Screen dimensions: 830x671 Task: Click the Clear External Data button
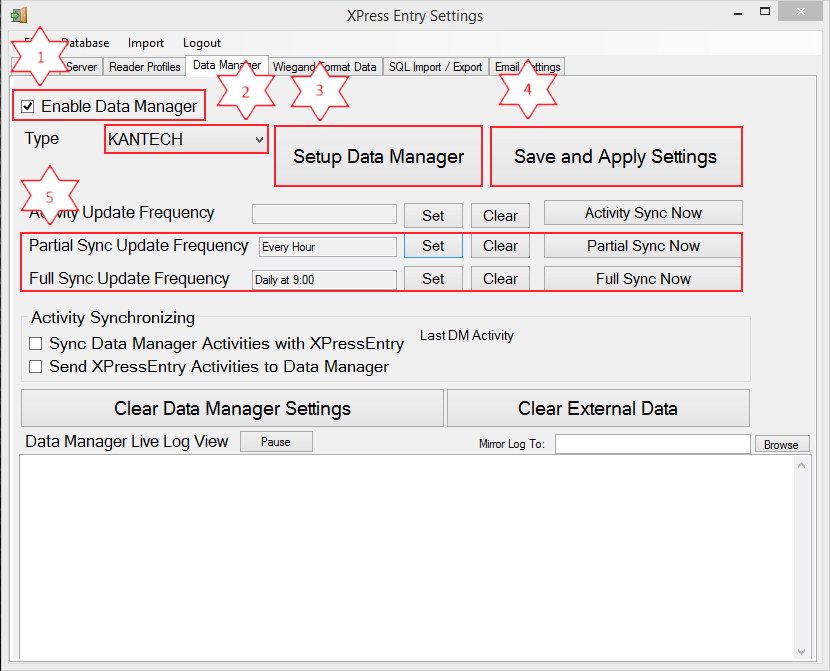click(598, 408)
